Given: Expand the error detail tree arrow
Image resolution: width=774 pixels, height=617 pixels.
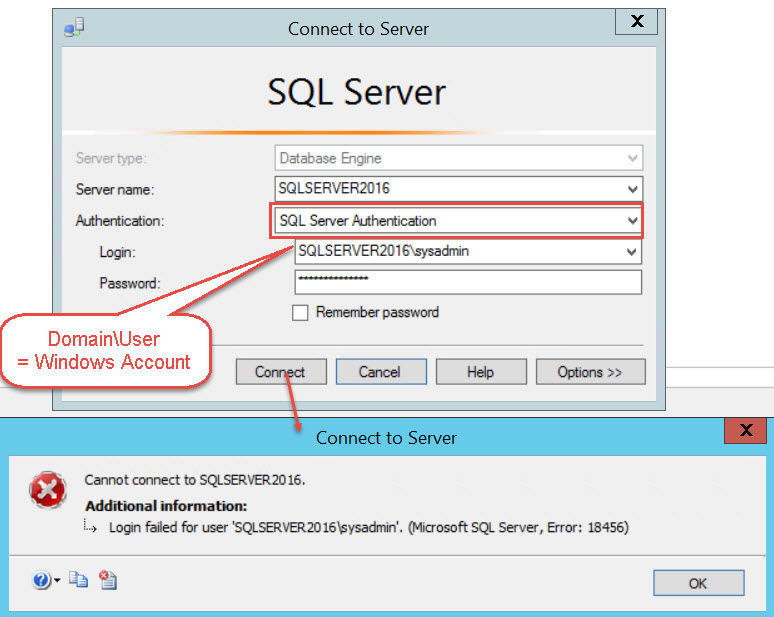Looking at the screenshot, I should (90, 526).
